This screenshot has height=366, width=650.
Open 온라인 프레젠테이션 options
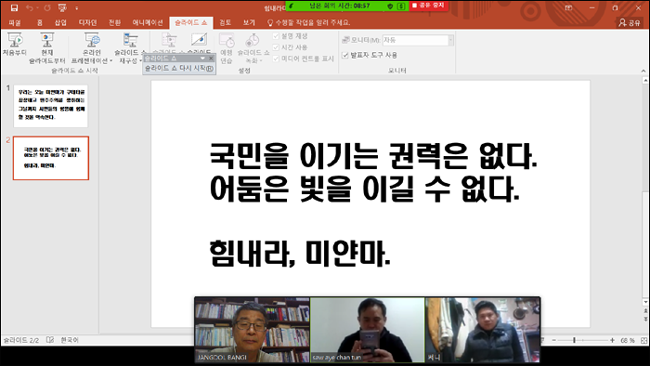[x=92, y=48]
